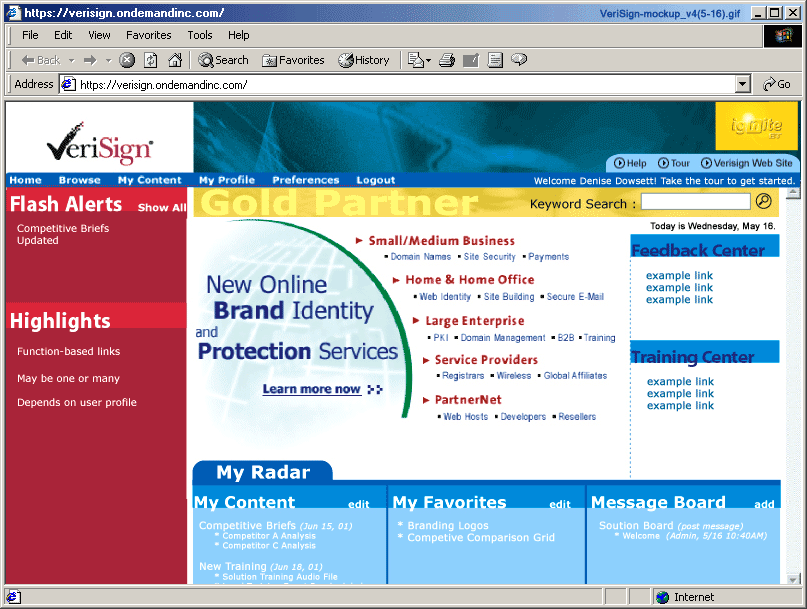Click edit link beside My Content
Viewport: 807px width, 609px height.
359,504
